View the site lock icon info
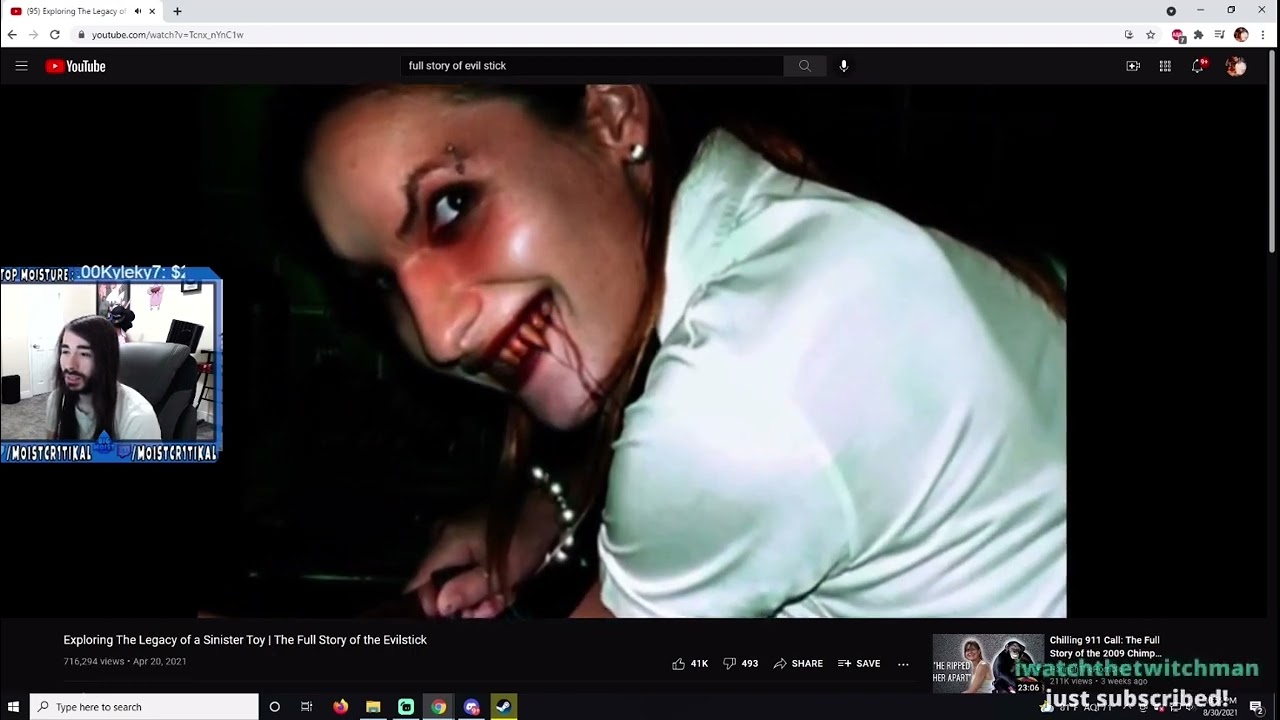This screenshot has height=720, width=1280. pyautogui.click(x=82, y=35)
